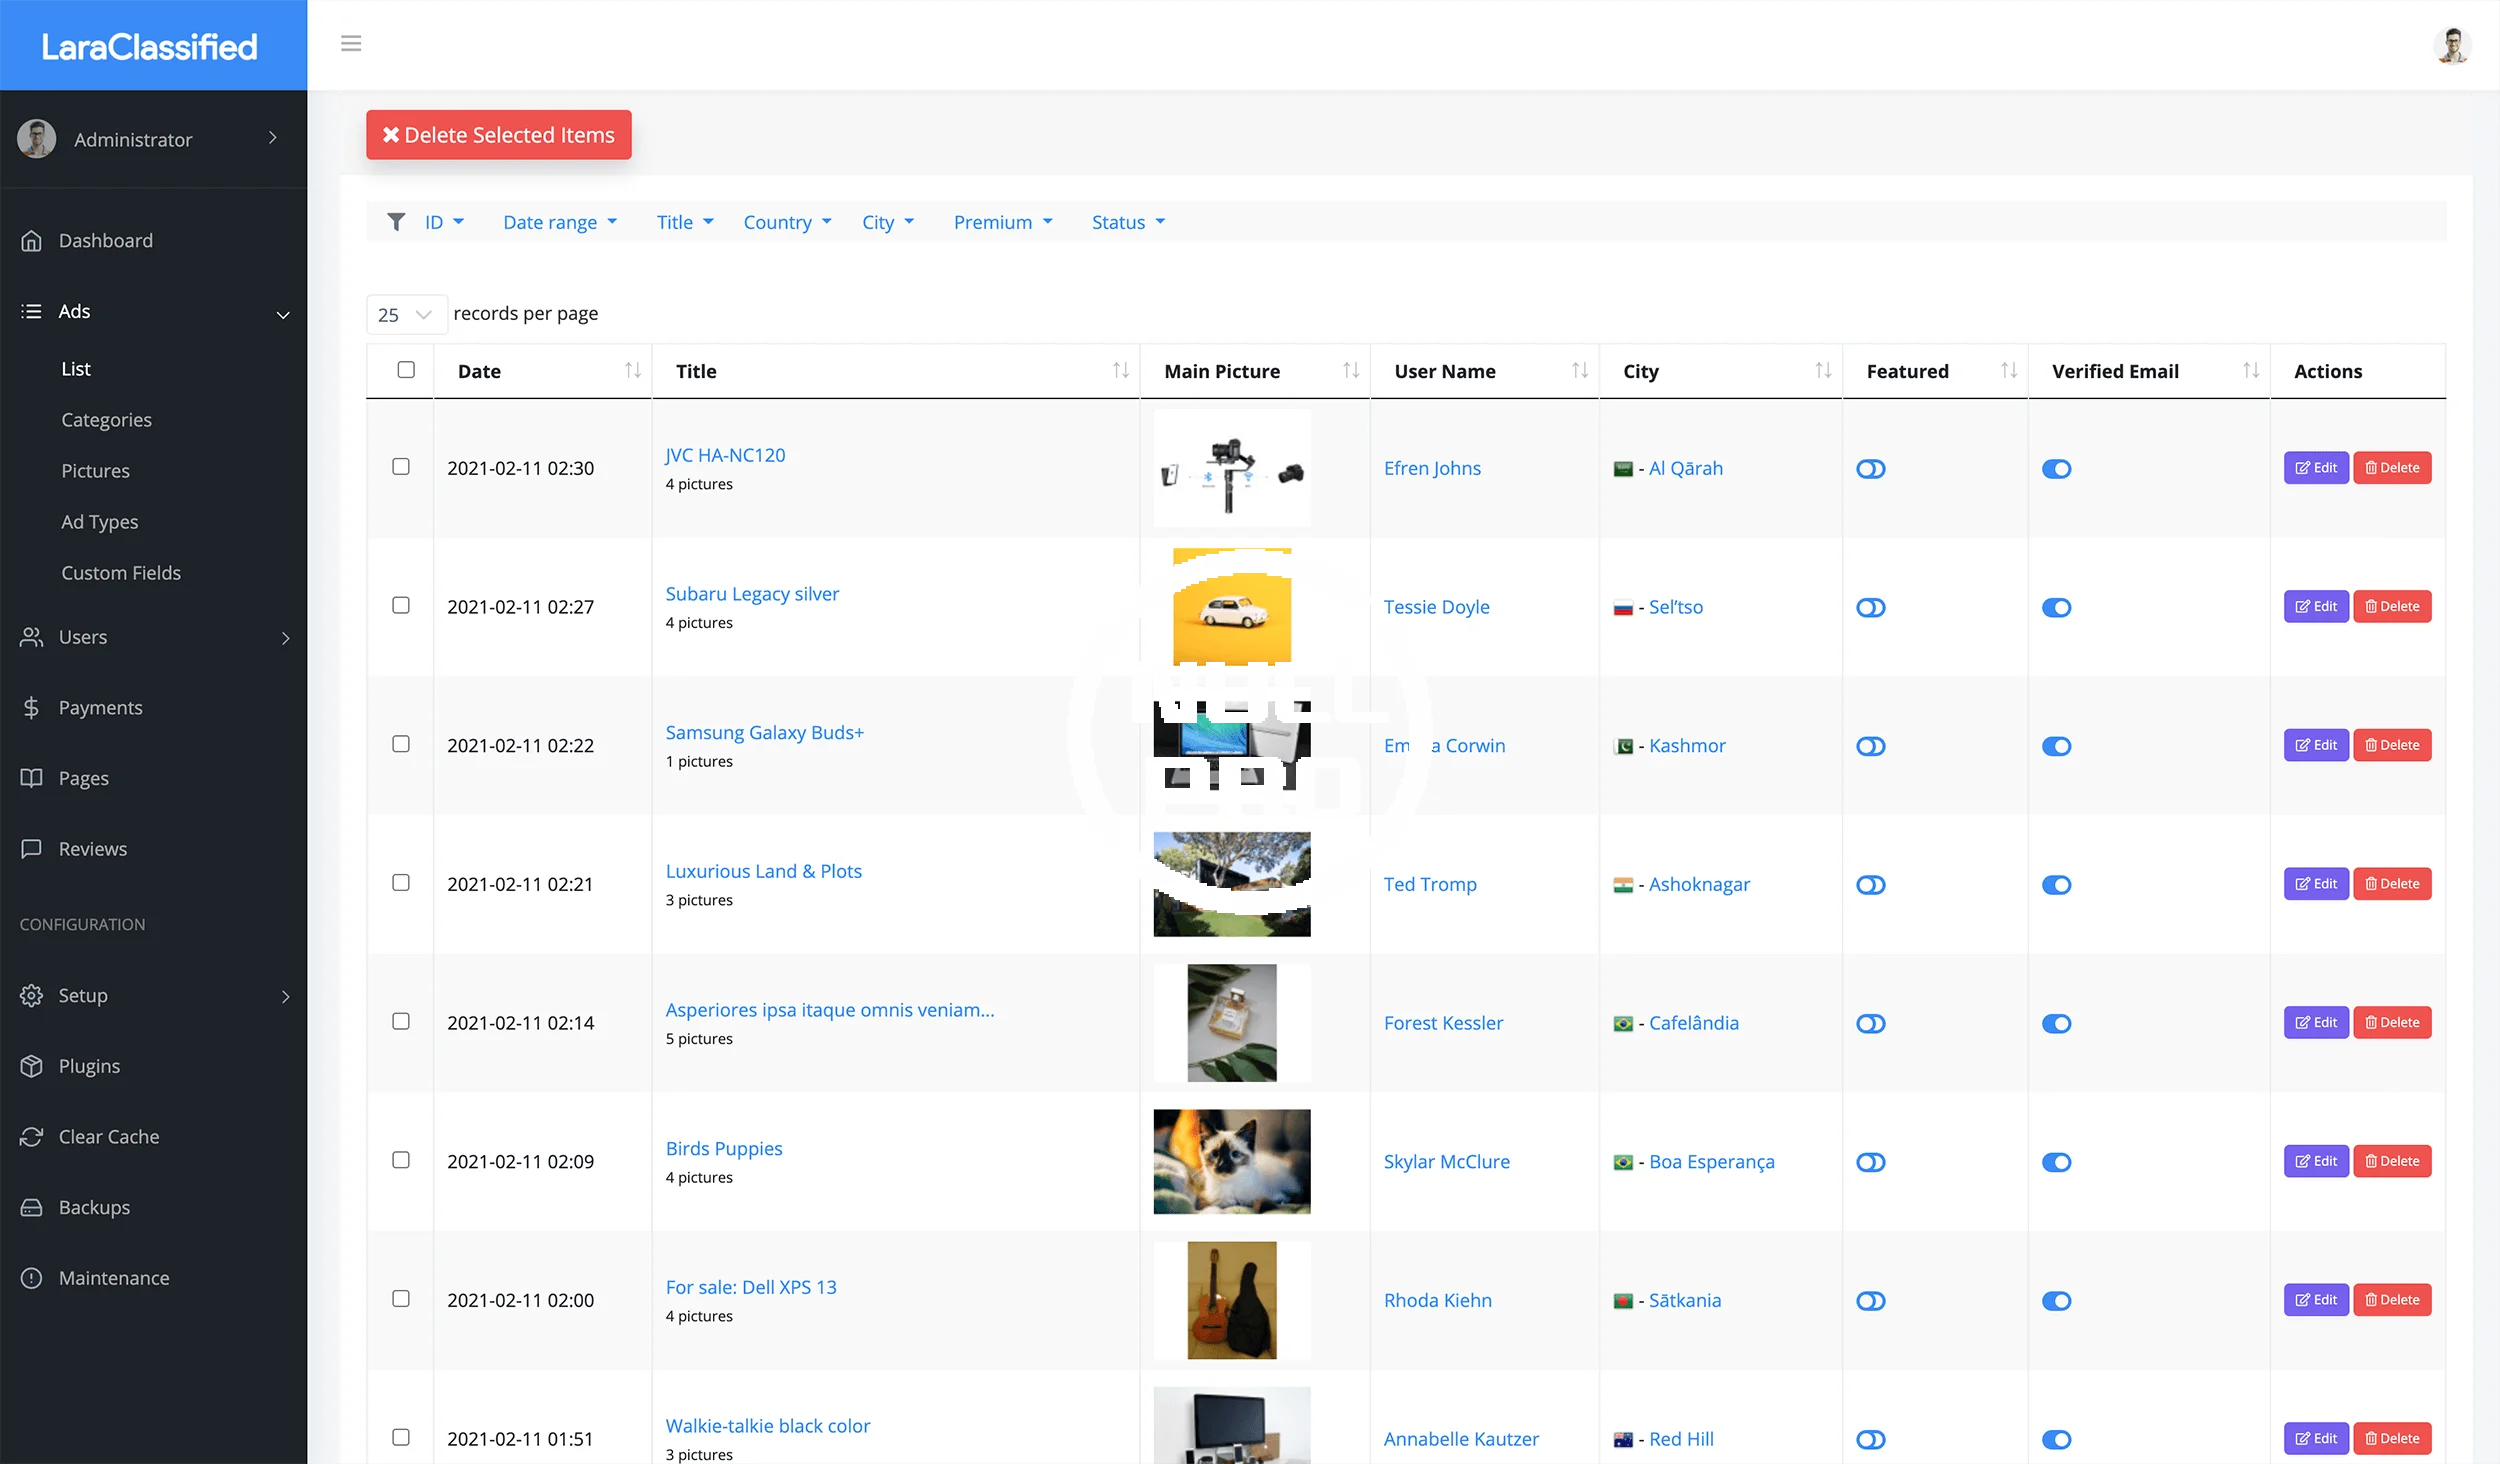Image resolution: width=2500 pixels, height=1464 pixels.
Task: Toggle Featured switch for JVC HA-NC120
Action: pyautogui.click(x=1870, y=469)
